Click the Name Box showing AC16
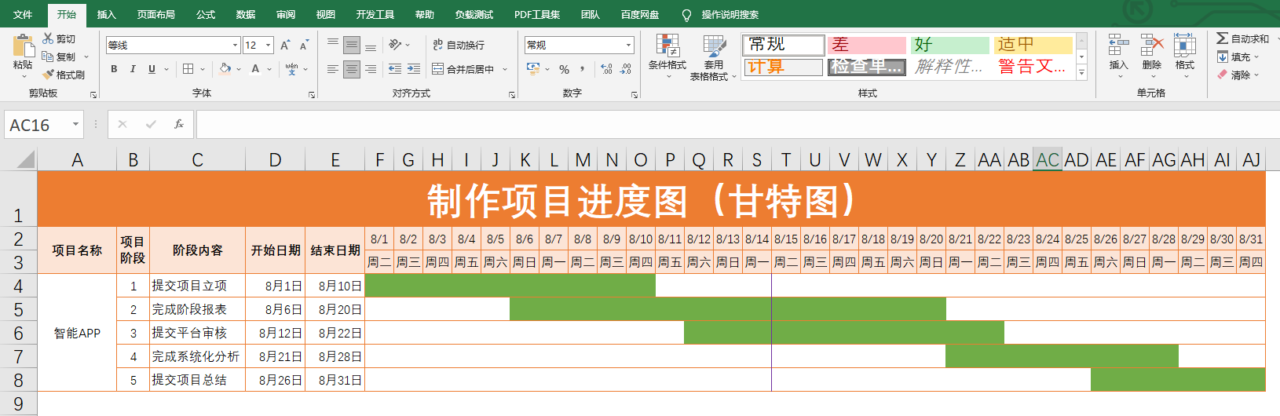Screen dimensions: 1280x416 pyautogui.click(x=36, y=124)
